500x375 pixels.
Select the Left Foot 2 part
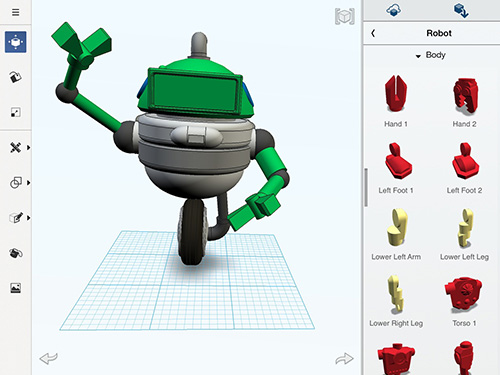[464, 168]
